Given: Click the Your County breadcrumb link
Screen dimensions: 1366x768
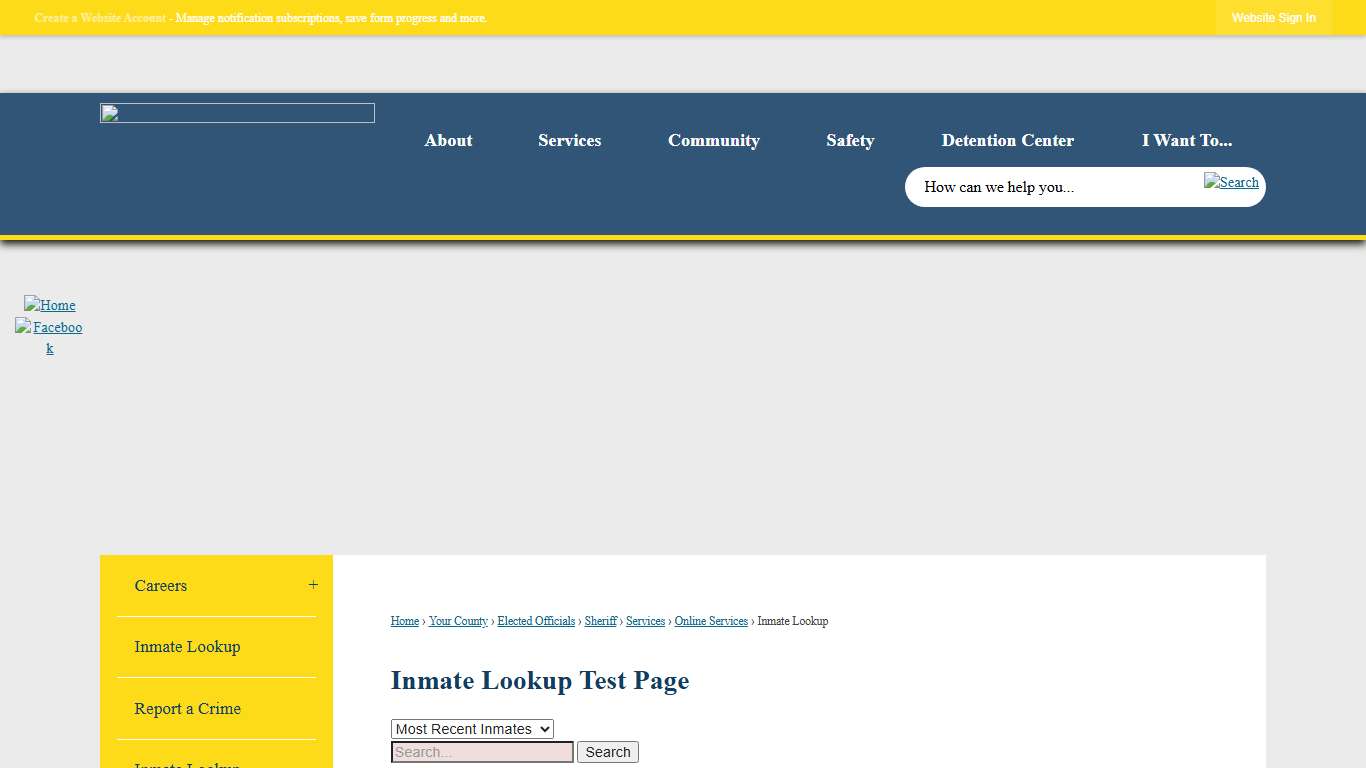Looking at the screenshot, I should pyautogui.click(x=458, y=621).
